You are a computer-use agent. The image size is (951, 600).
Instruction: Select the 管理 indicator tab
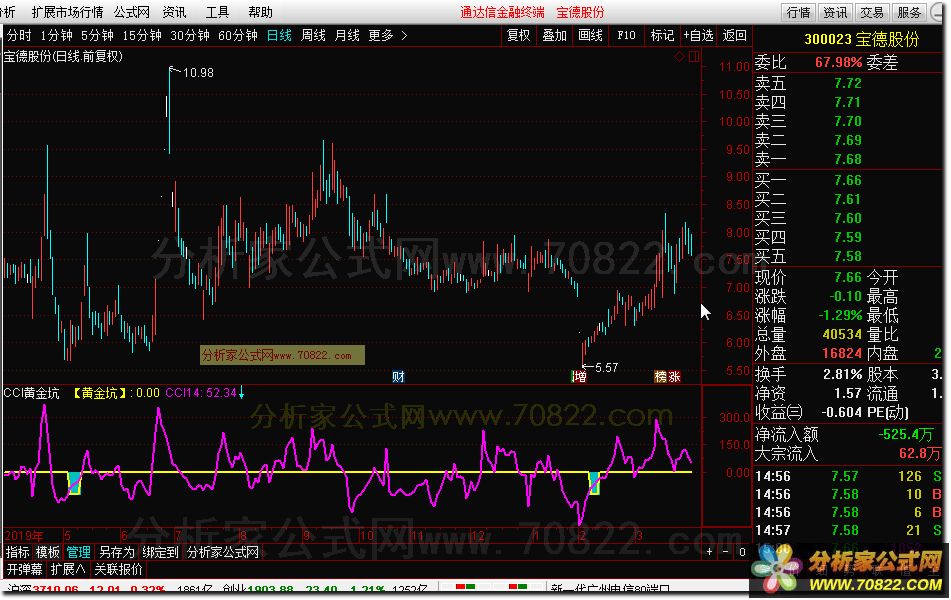coord(78,551)
